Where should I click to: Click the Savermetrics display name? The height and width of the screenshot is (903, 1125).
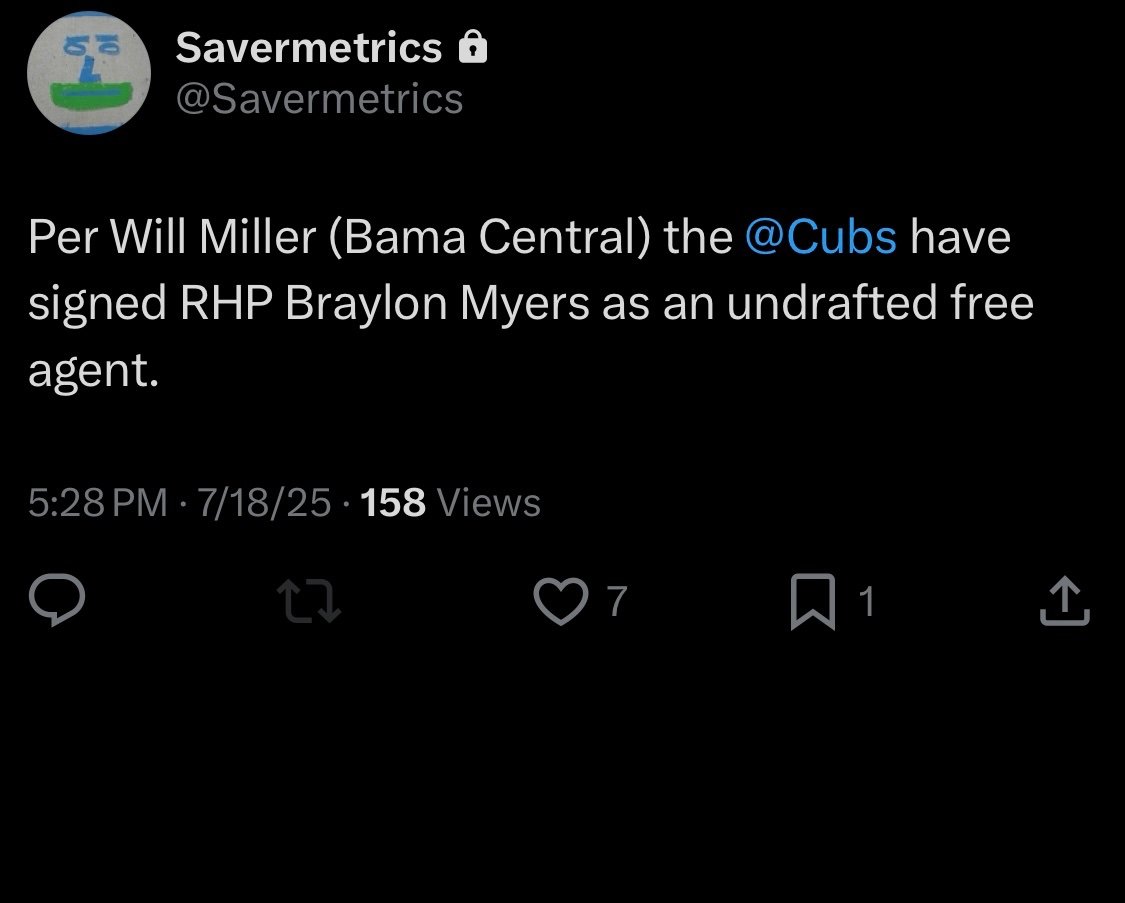coord(309,47)
